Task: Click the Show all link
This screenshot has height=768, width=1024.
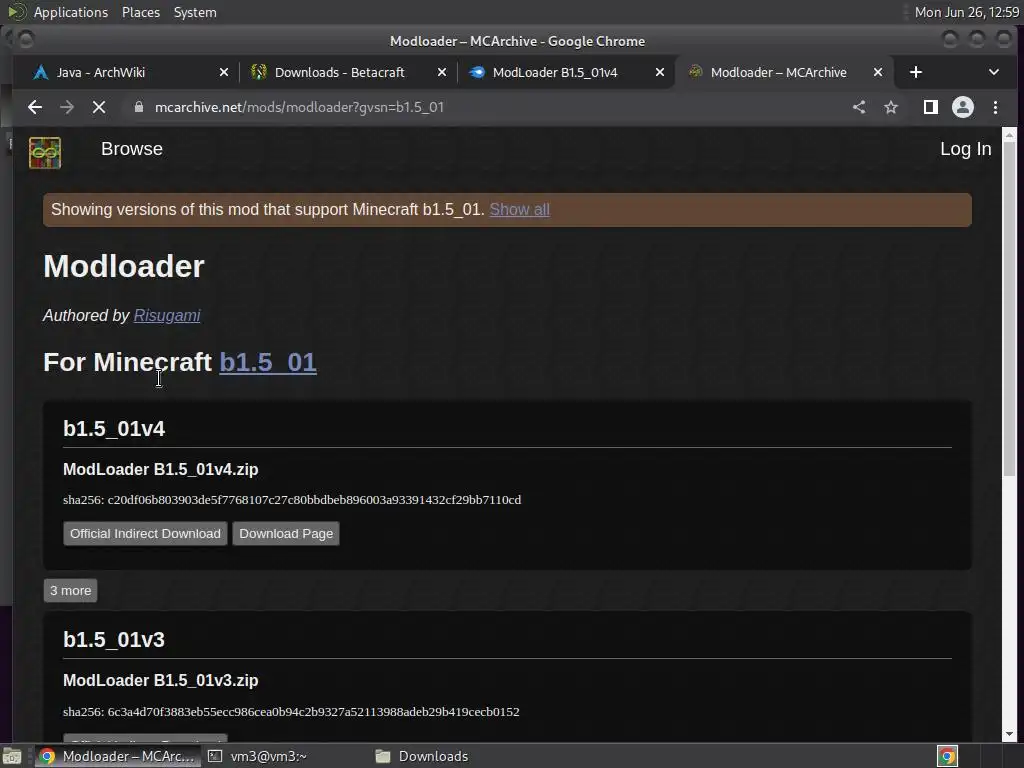Action: (519, 210)
